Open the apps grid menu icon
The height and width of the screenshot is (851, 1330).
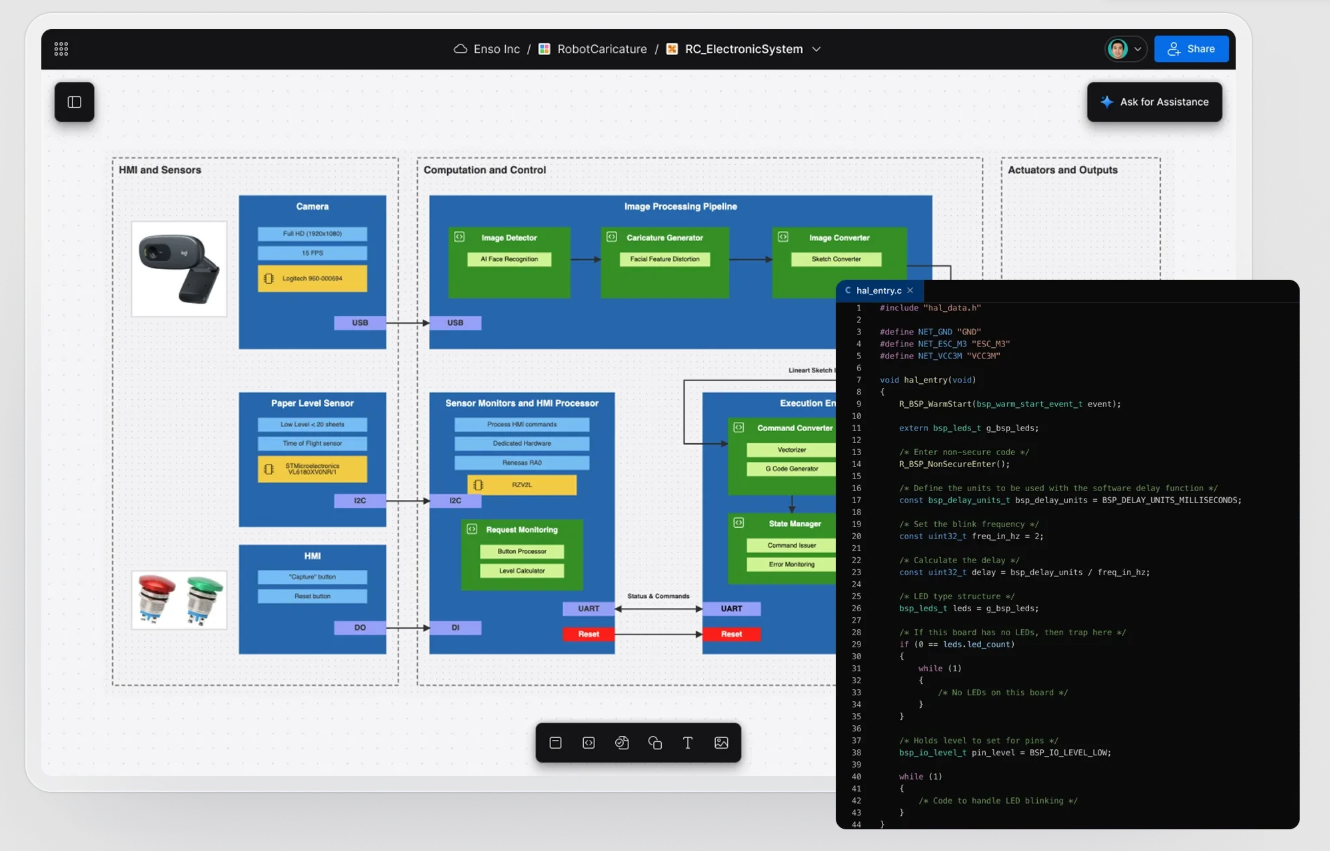[61, 49]
